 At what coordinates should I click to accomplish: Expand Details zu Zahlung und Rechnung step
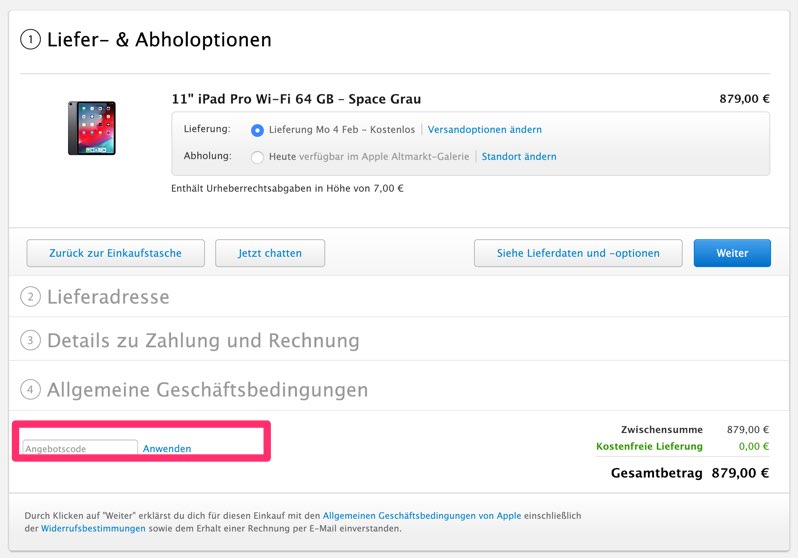coord(203,341)
